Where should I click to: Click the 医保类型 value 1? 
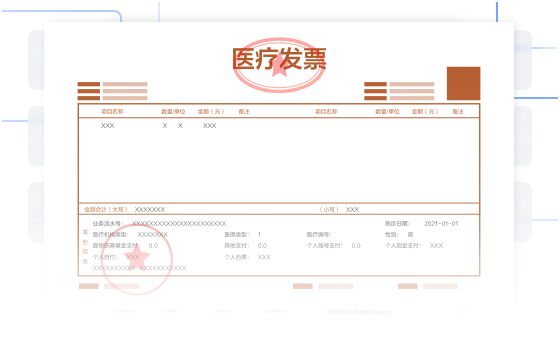click(259, 235)
